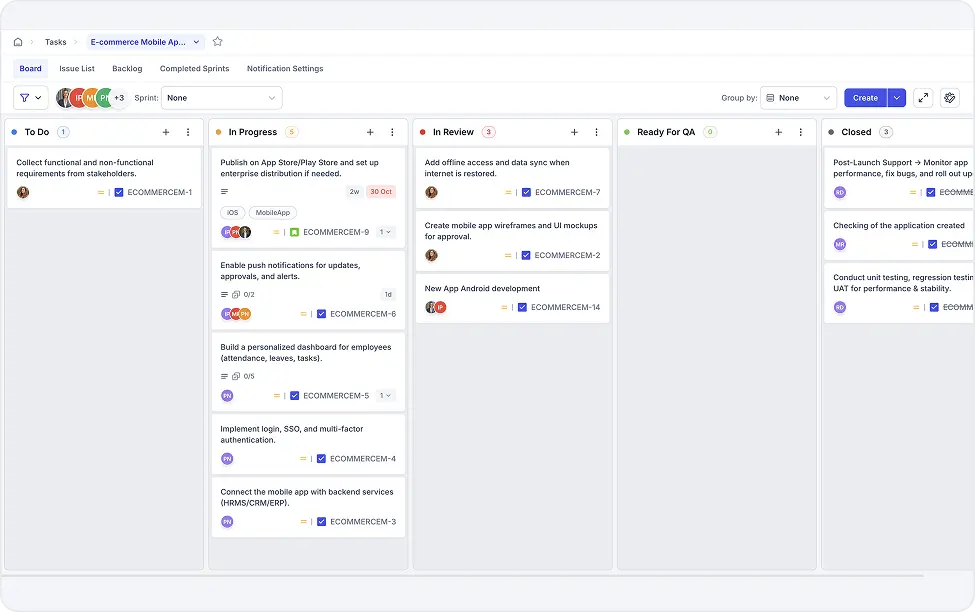
Task: Add a card to To Do column
Action: click(166, 132)
